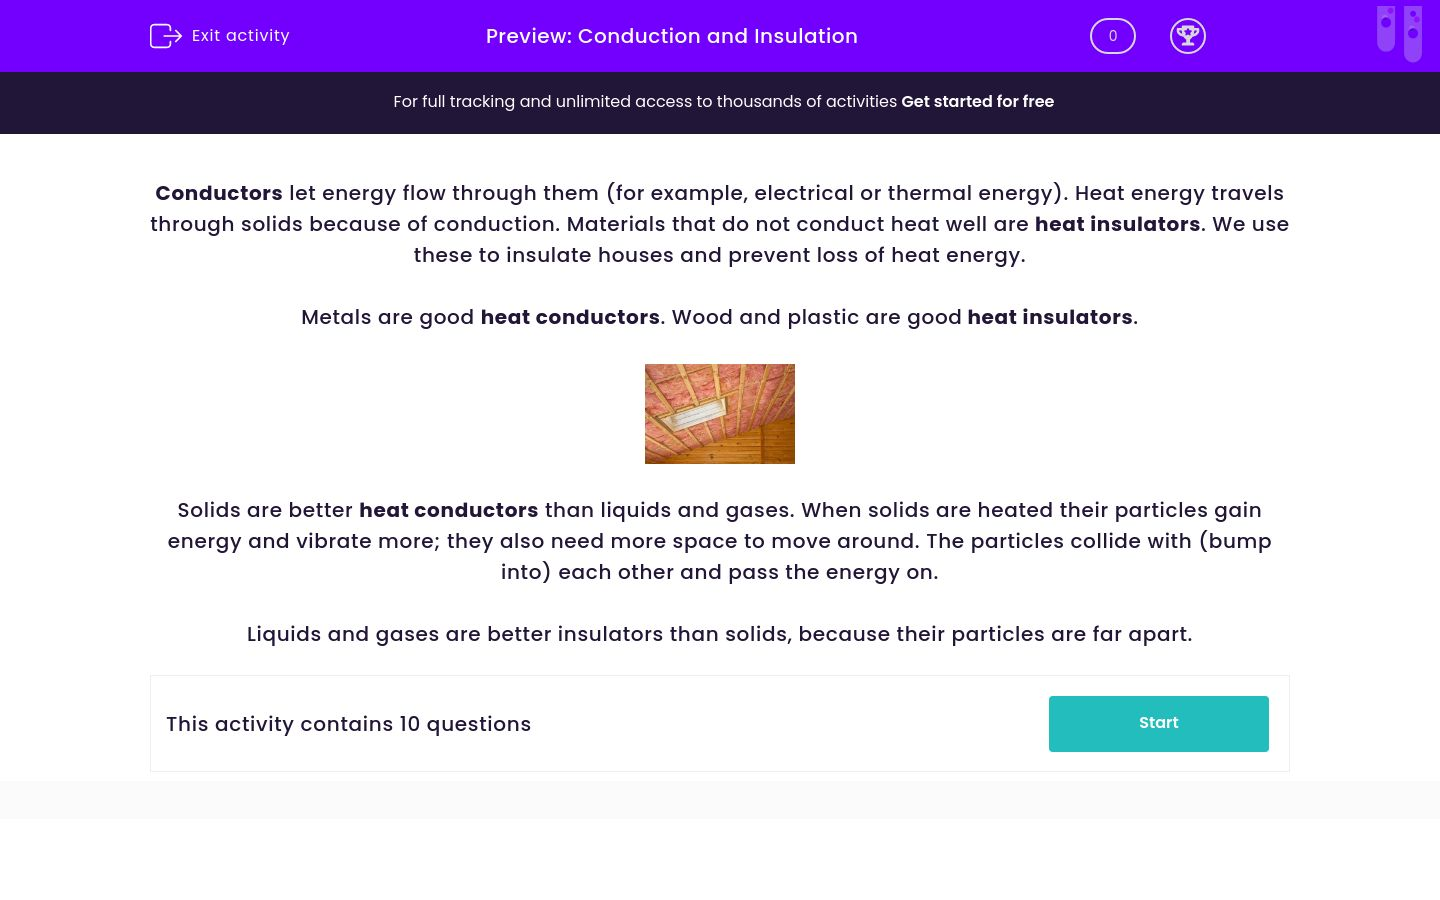Click the text 'This activity contains 10 questions'
Screen dimensions: 1440x900
(348, 724)
